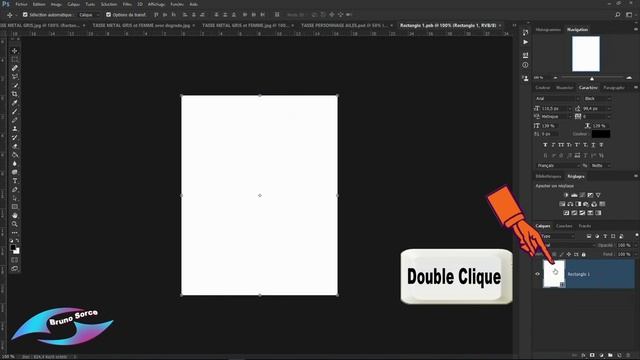Toggle the layer filtering switch

[x=637, y=236]
